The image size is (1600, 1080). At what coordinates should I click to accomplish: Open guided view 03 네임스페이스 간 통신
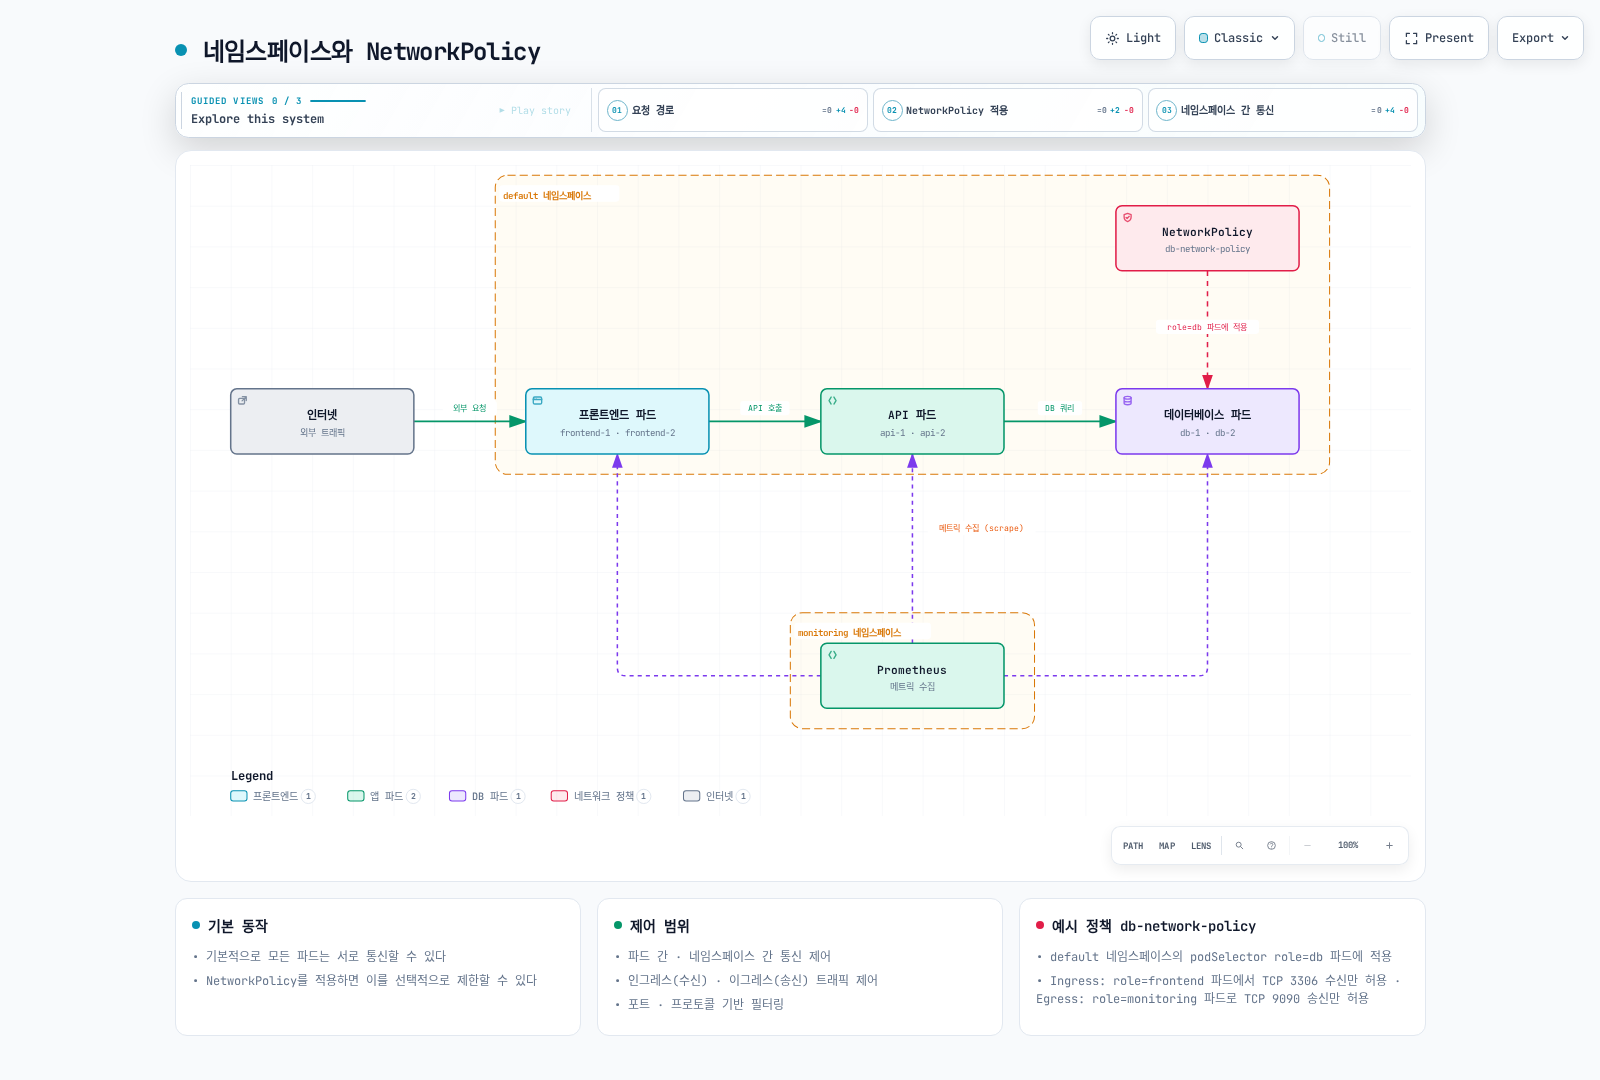click(1282, 110)
